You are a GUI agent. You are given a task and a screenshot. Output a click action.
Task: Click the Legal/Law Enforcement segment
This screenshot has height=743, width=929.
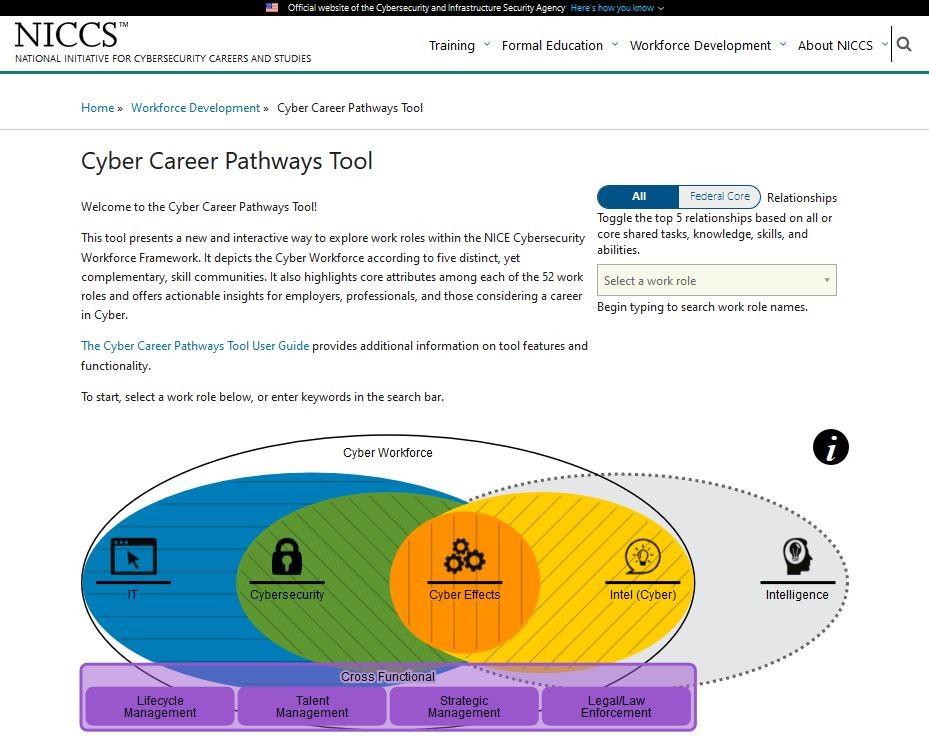(616, 707)
